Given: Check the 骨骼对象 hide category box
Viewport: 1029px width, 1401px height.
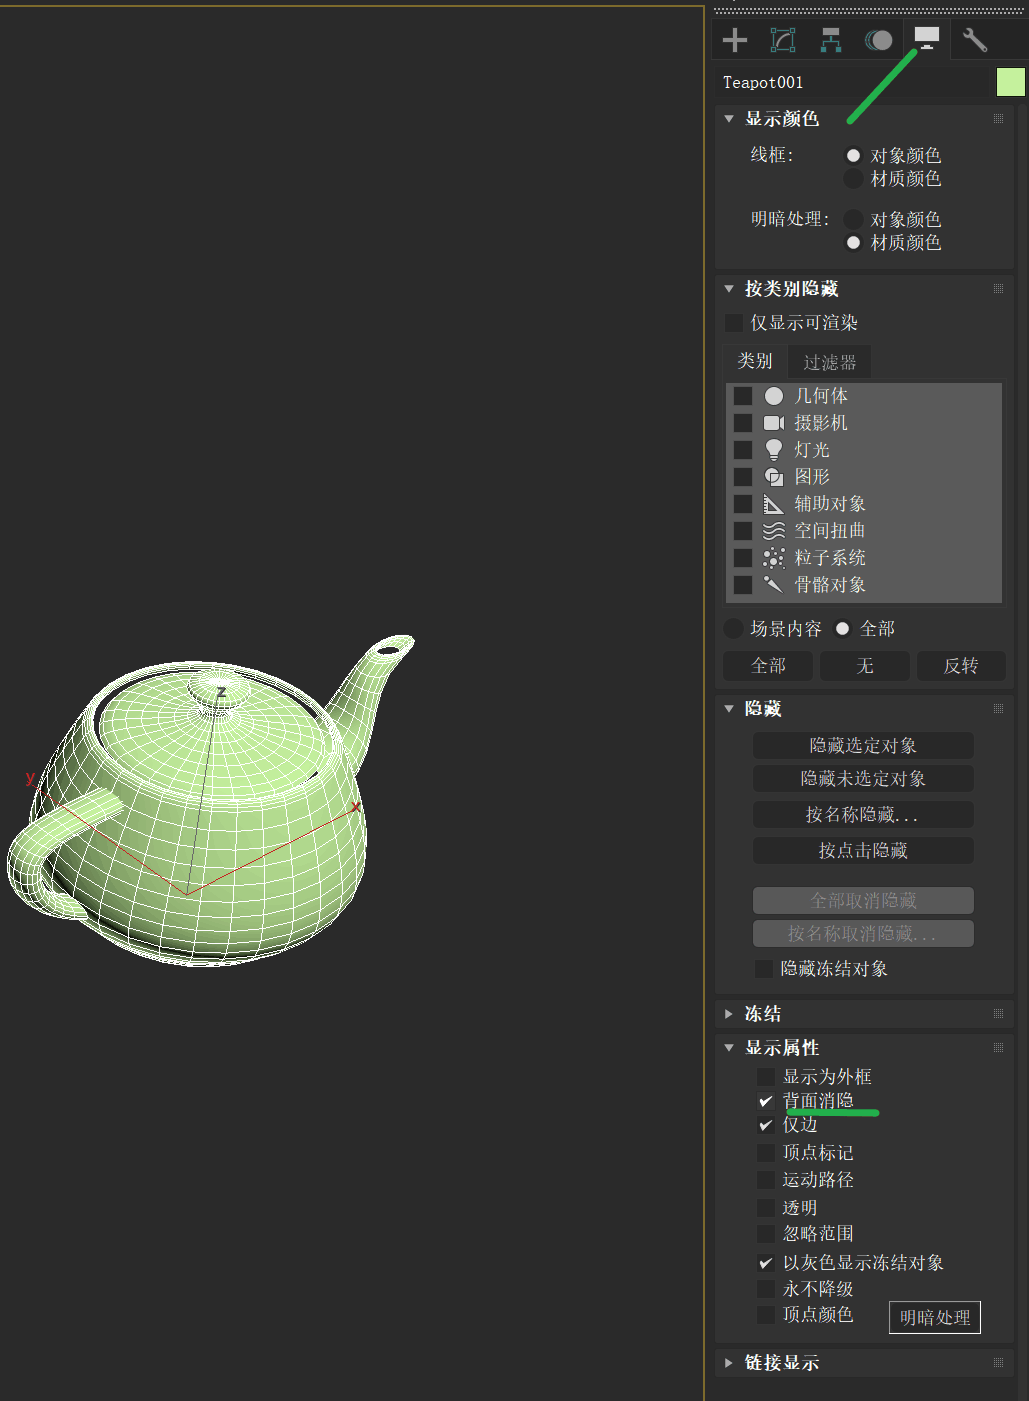Looking at the screenshot, I should [x=743, y=585].
